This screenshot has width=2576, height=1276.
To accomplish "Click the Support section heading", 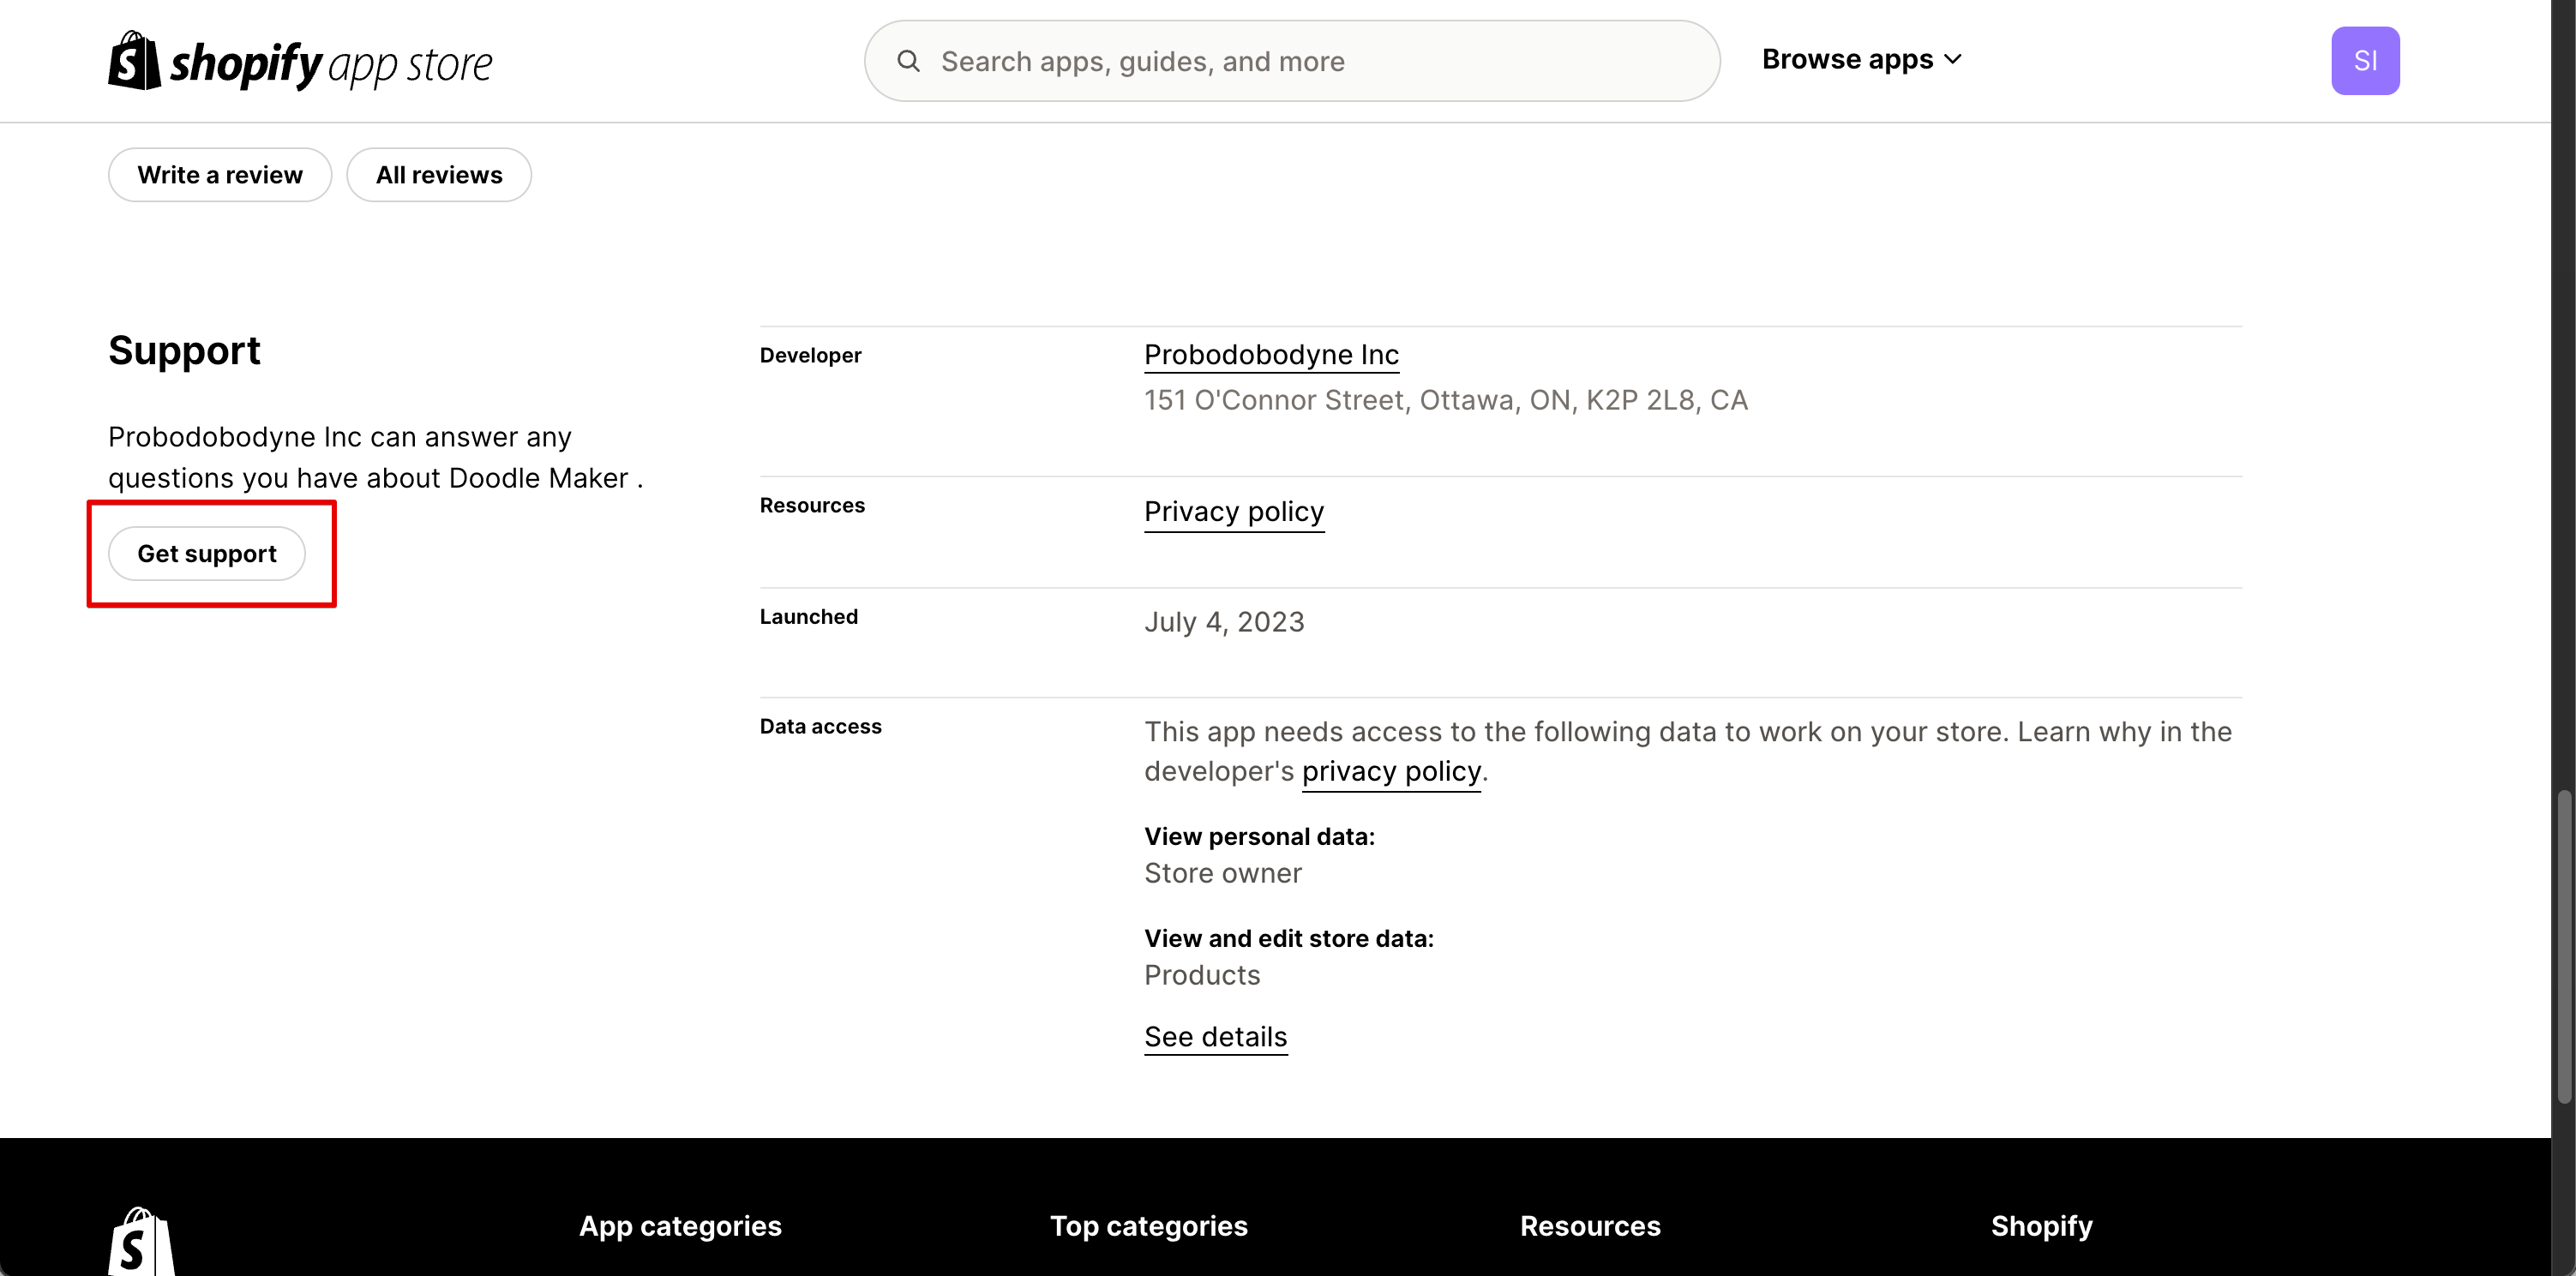I will click(x=184, y=351).
